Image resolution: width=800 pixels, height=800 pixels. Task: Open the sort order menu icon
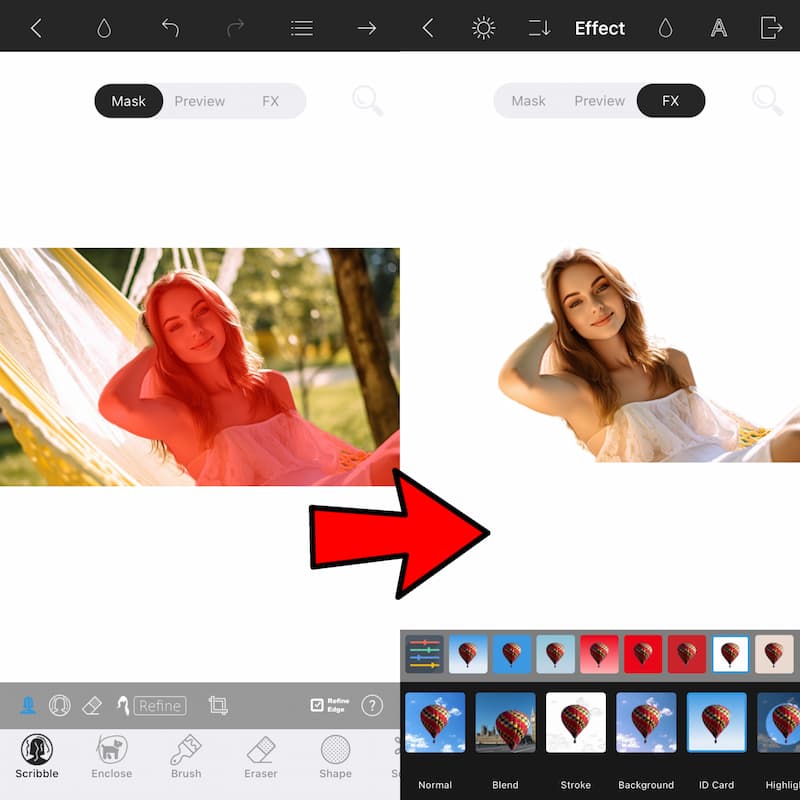pyautogui.click(x=539, y=28)
